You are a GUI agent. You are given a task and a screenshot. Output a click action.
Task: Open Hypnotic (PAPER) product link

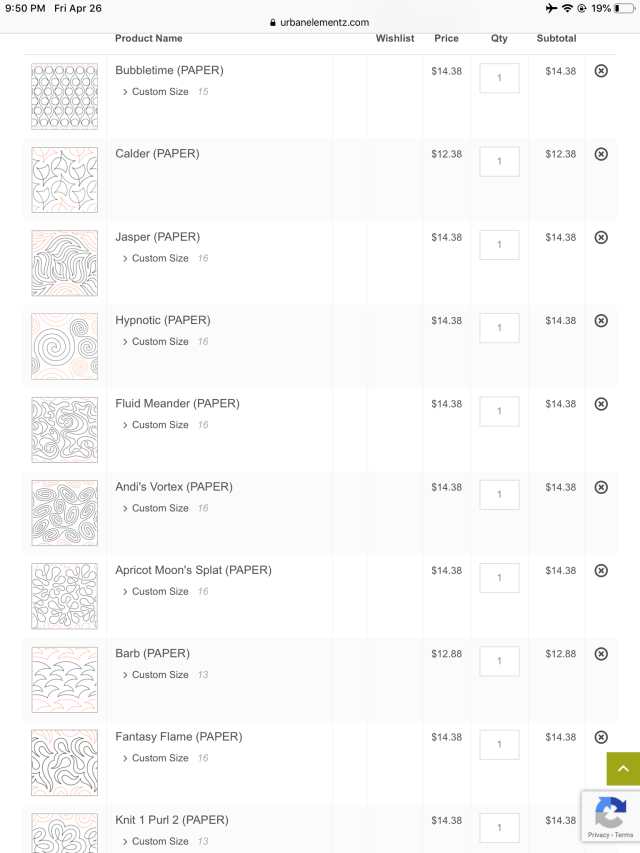162,321
